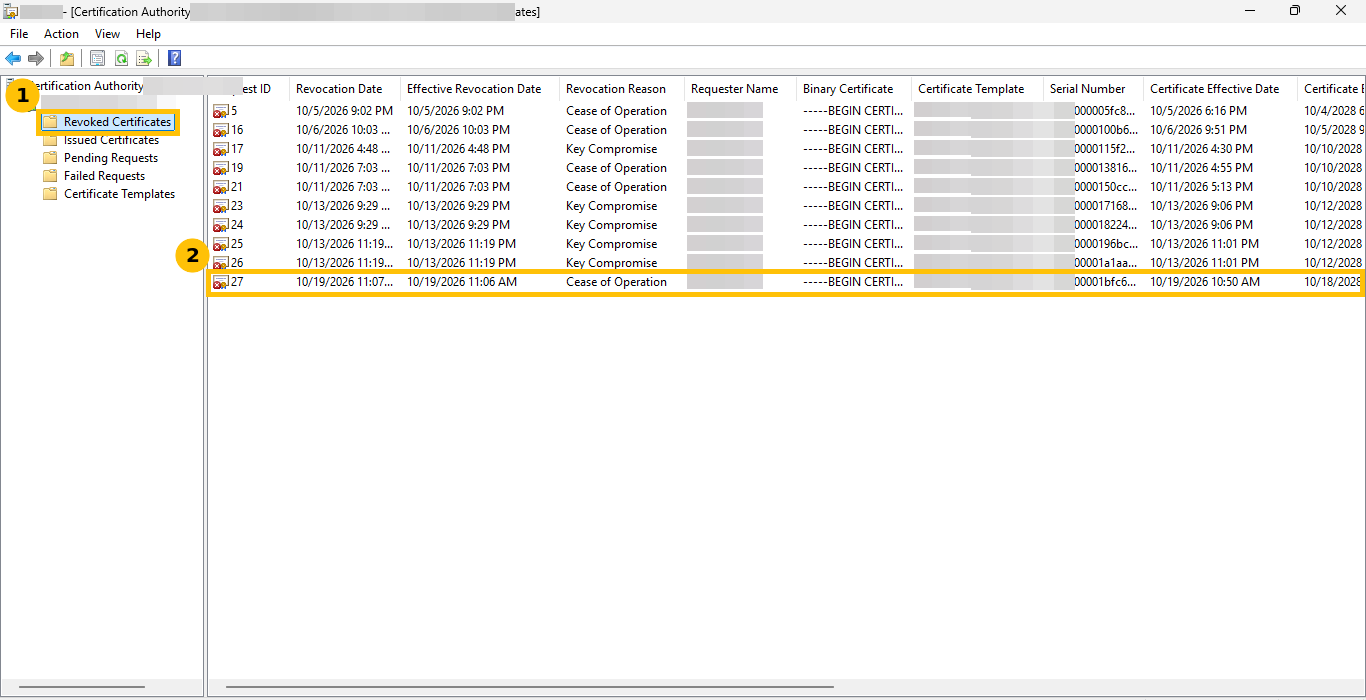
Task: Click serial number 000017168... cell
Action: point(1106,206)
